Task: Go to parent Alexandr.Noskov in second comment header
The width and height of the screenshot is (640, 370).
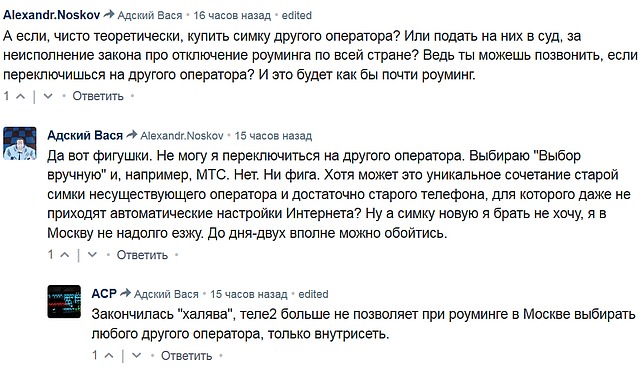Action: tap(182, 136)
